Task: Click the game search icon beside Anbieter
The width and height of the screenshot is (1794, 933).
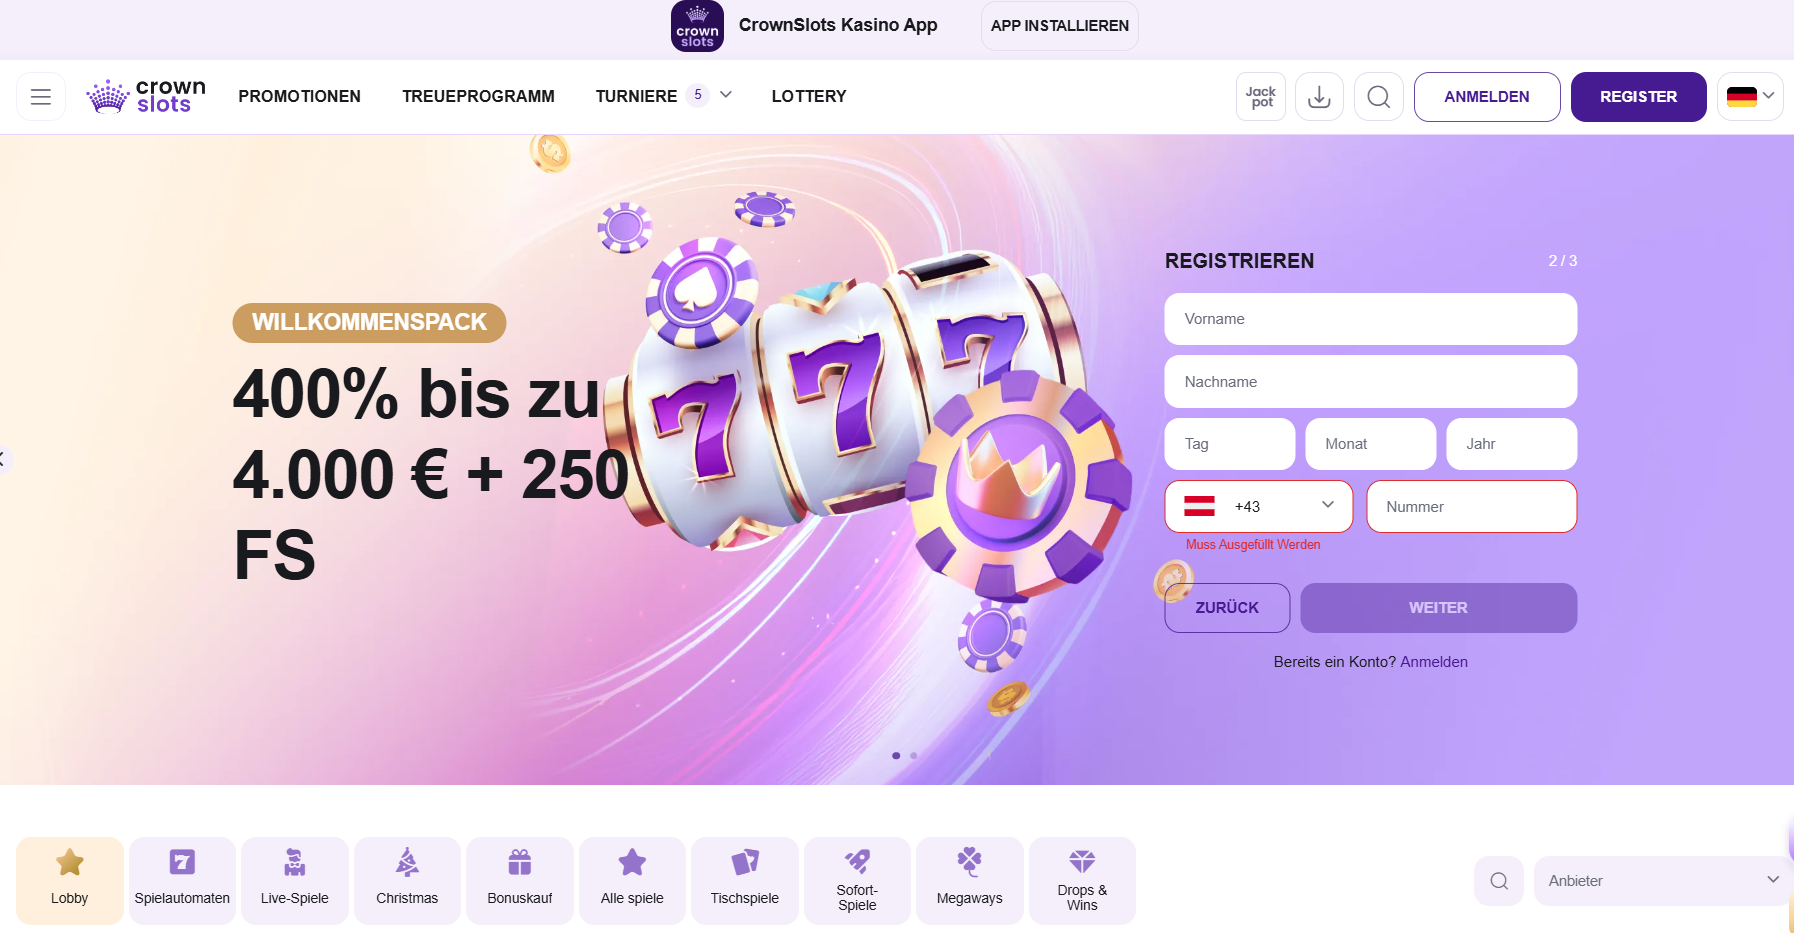Action: click(1499, 881)
